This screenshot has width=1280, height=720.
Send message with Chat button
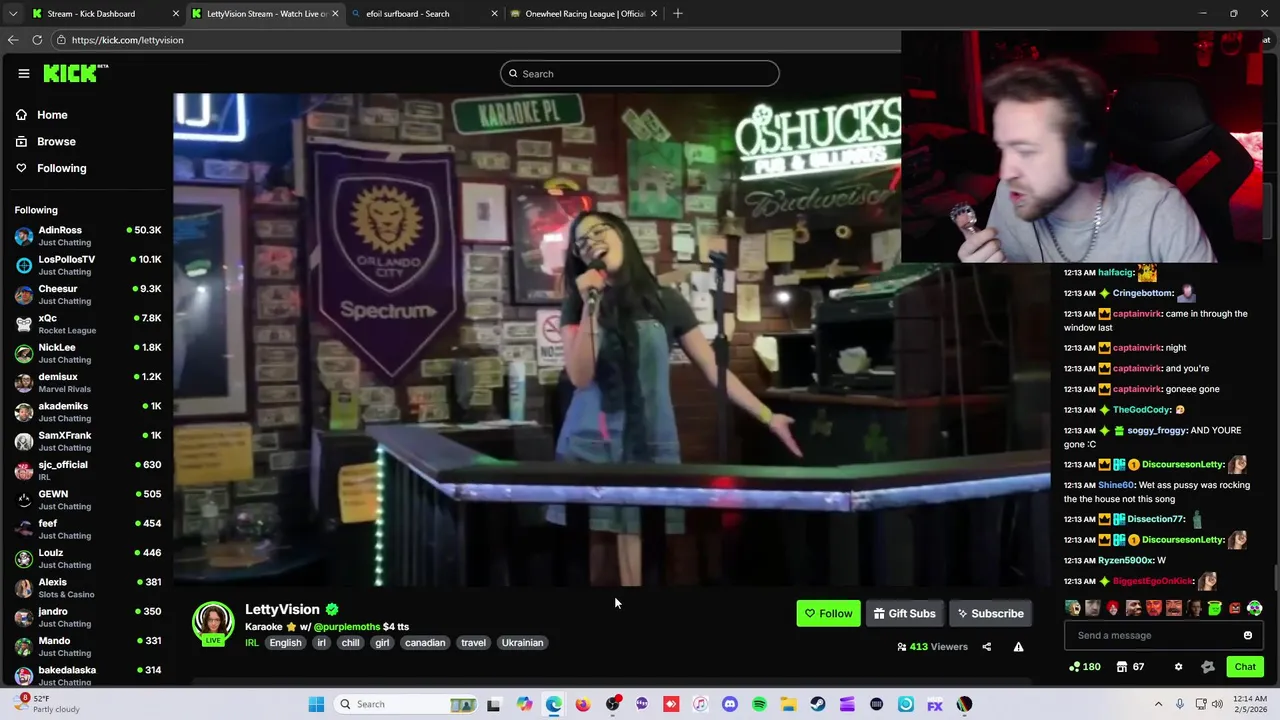pyautogui.click(x=1245, y=667)
